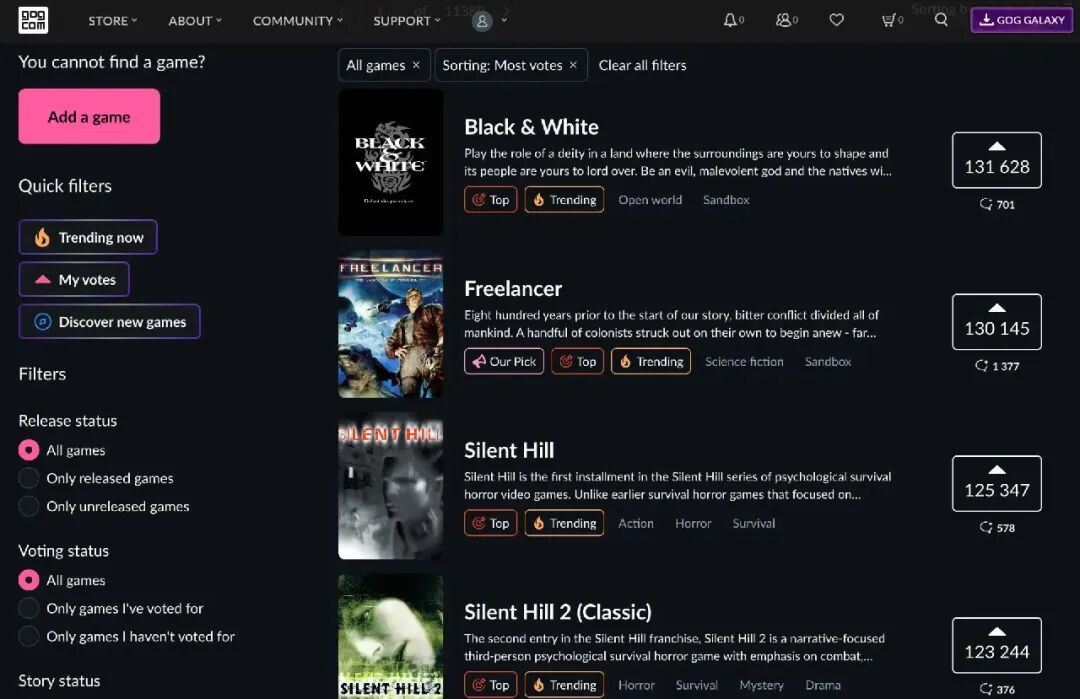This screenshot has width=1080, height=699.
Task: Open the shopping cart icon
Action: click(889, 20)
